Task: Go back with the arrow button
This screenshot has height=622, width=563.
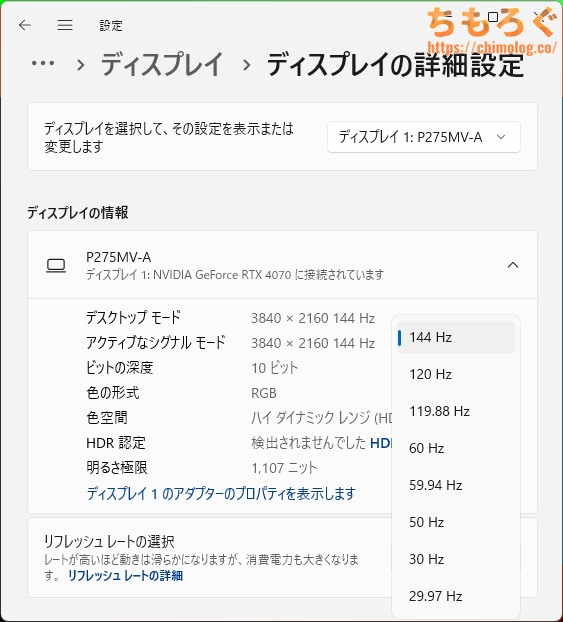Action: pyautogui.click(x=25, y=25)
